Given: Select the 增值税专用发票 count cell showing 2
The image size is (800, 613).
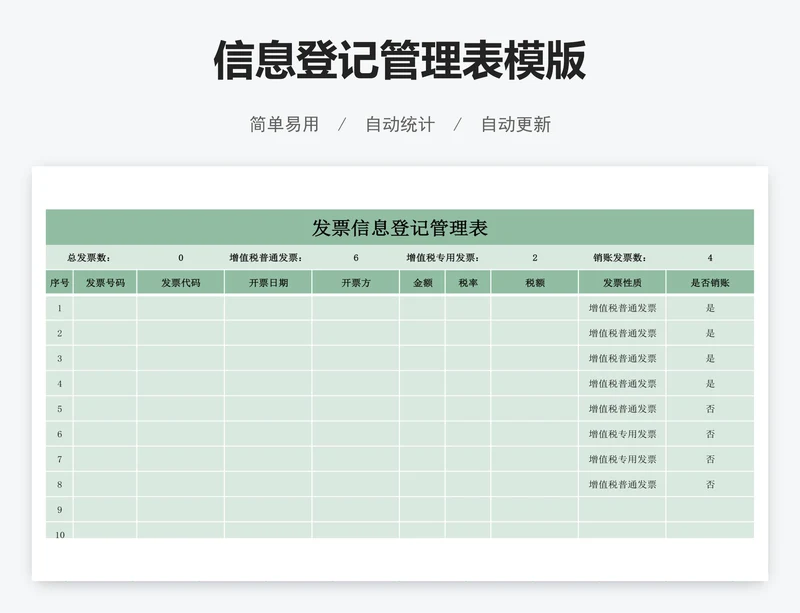Looking at the screenshot, I should [x=534, y=258].
